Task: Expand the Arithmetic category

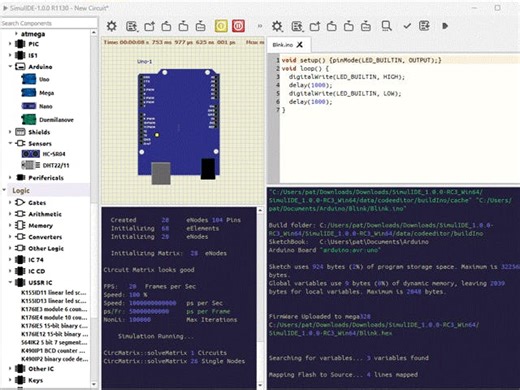Action: click(x=10, y=214)
